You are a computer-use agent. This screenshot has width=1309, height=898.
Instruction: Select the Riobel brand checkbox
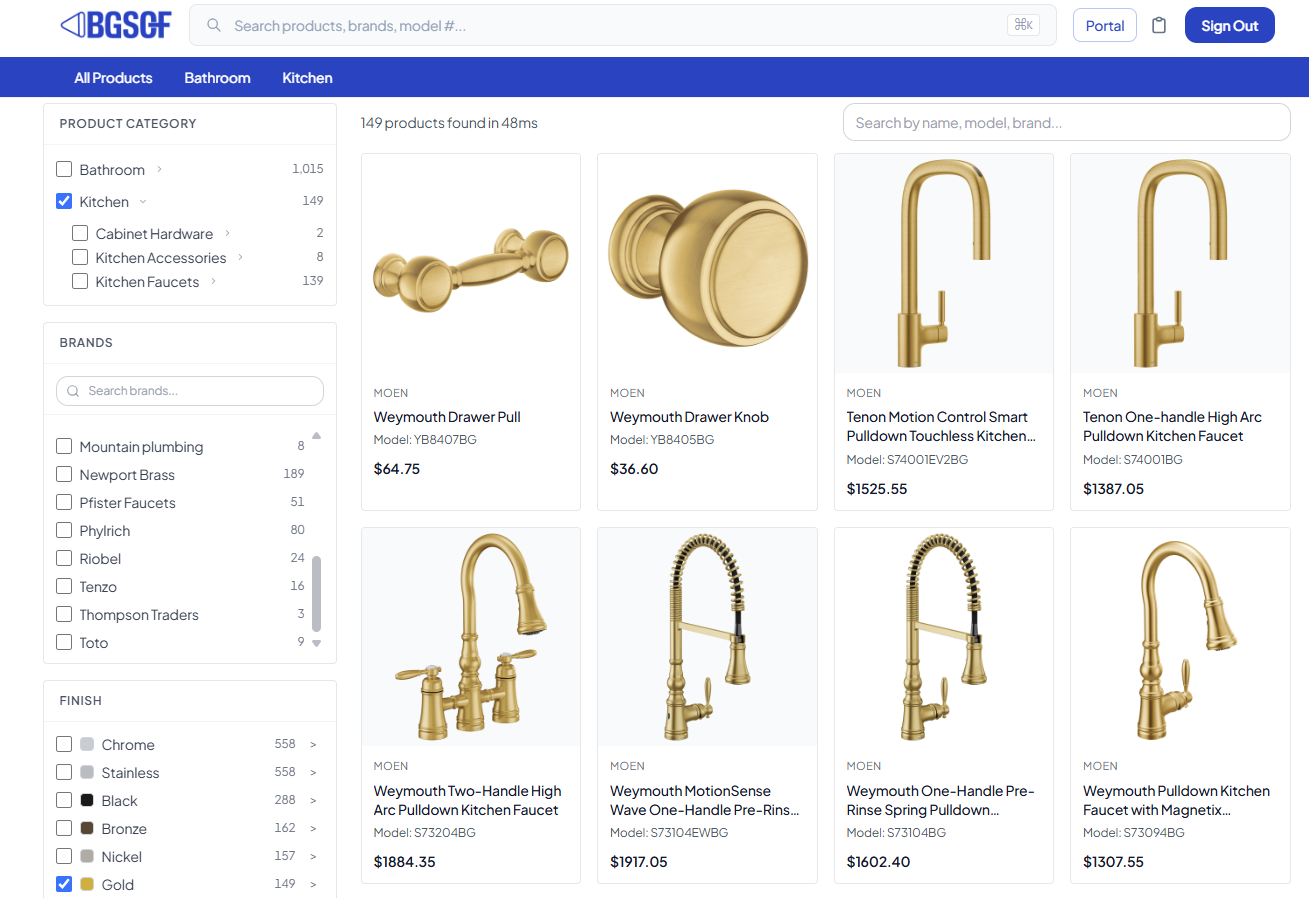pos(64,558)
